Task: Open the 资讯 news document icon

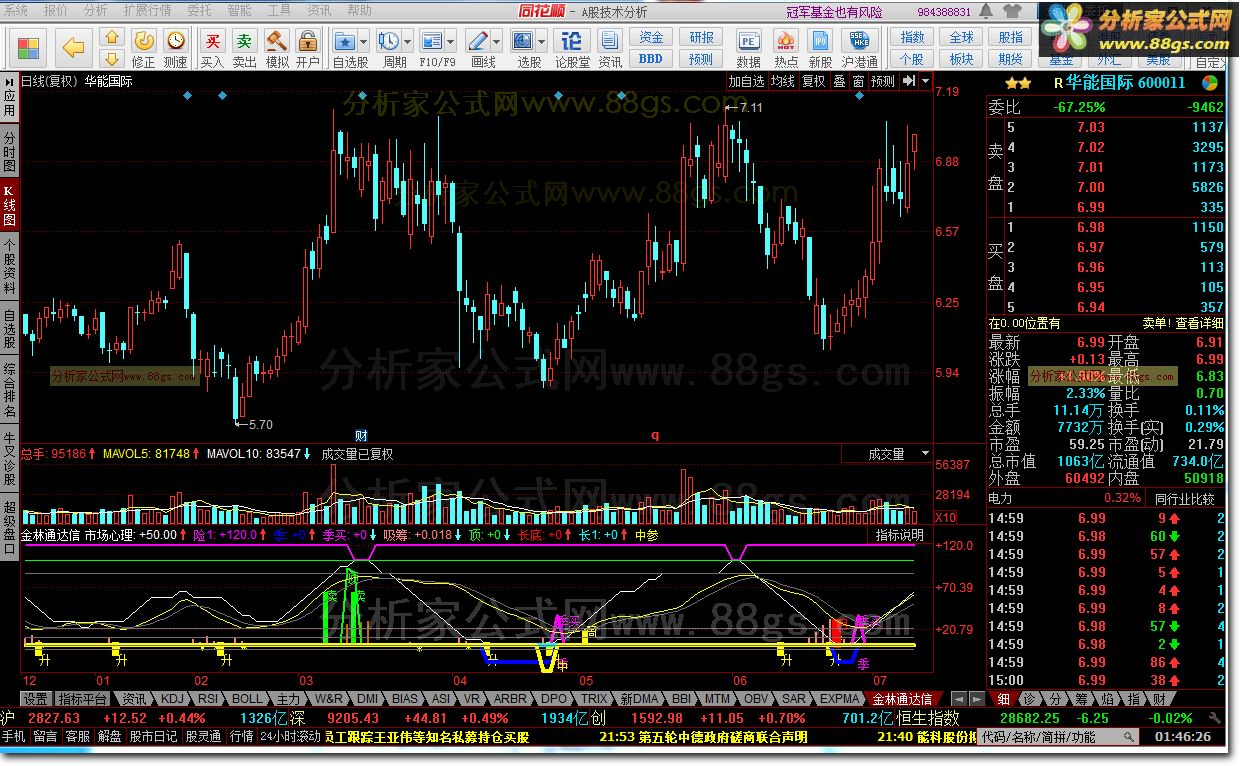Action: [610, 40]
